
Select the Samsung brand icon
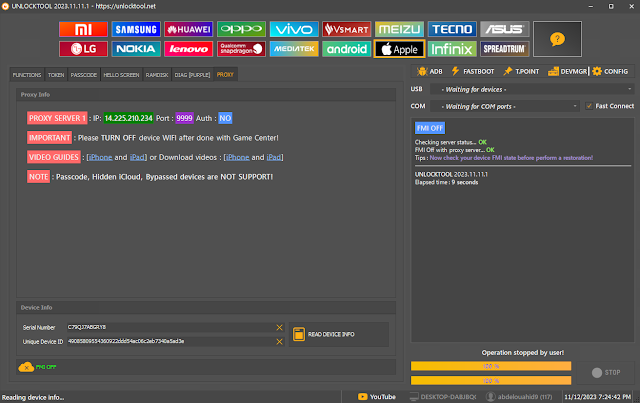click(136, 29)
